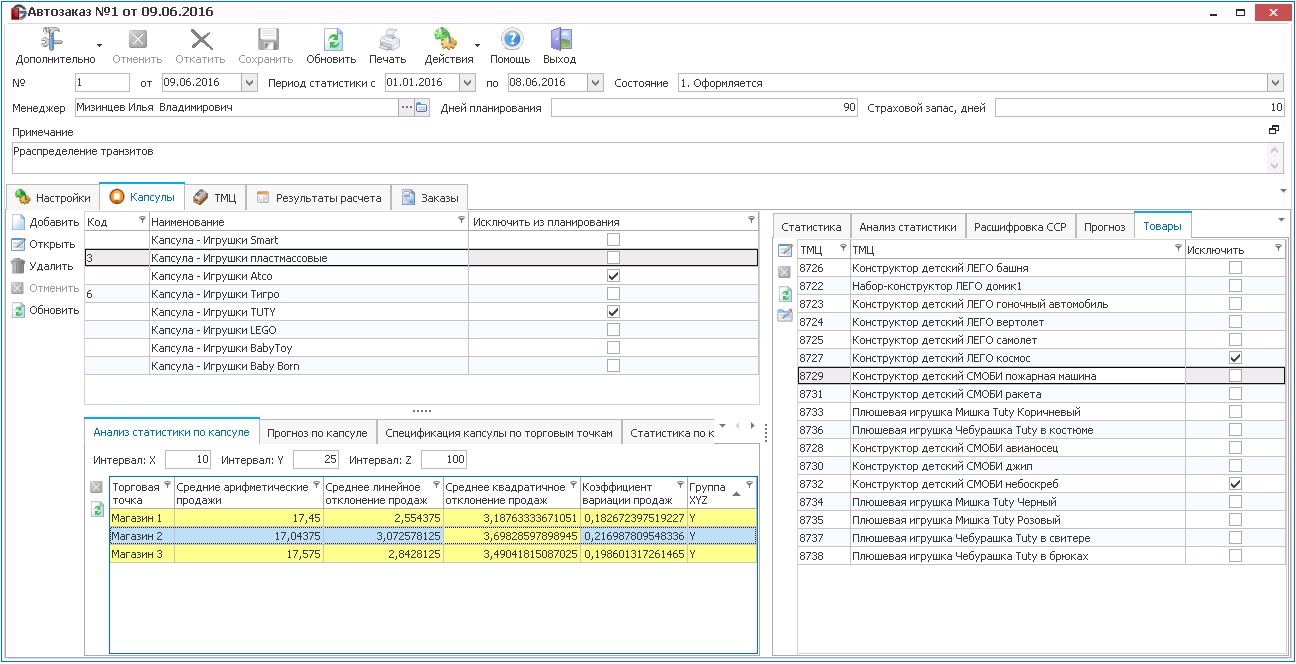The image size is (1296, 664).
Task: Open the Заказы tab
Action: (429, 198)
